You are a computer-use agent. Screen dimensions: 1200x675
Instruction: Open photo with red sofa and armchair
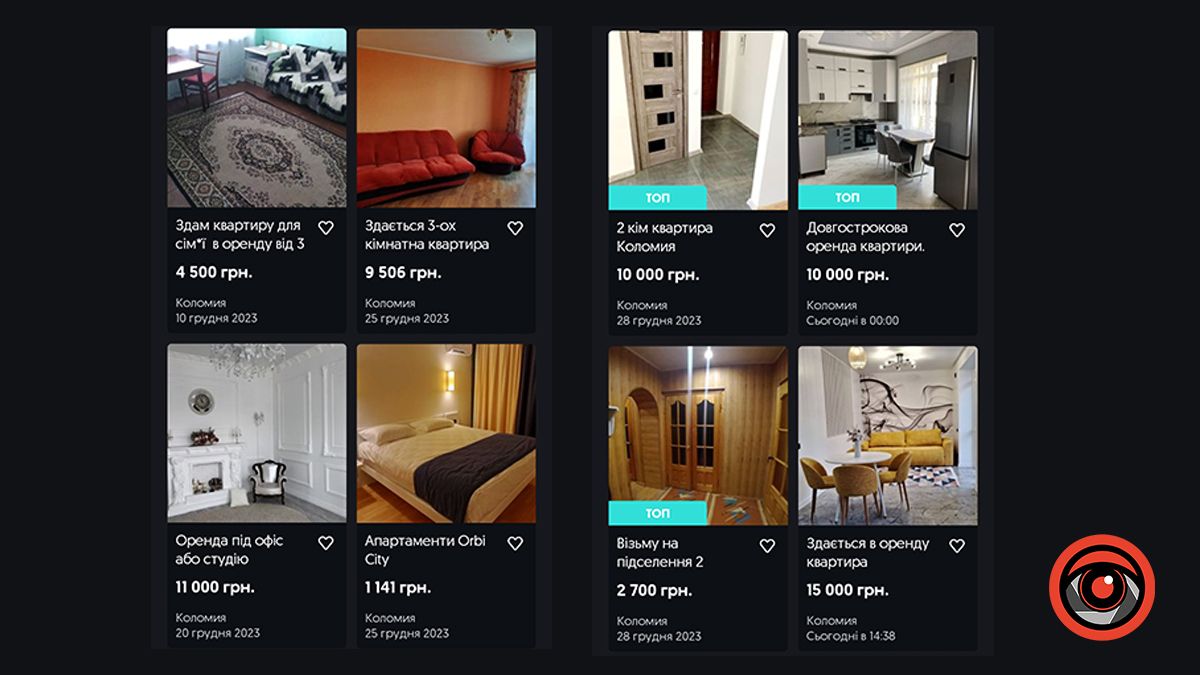click(x=446, y=118)
